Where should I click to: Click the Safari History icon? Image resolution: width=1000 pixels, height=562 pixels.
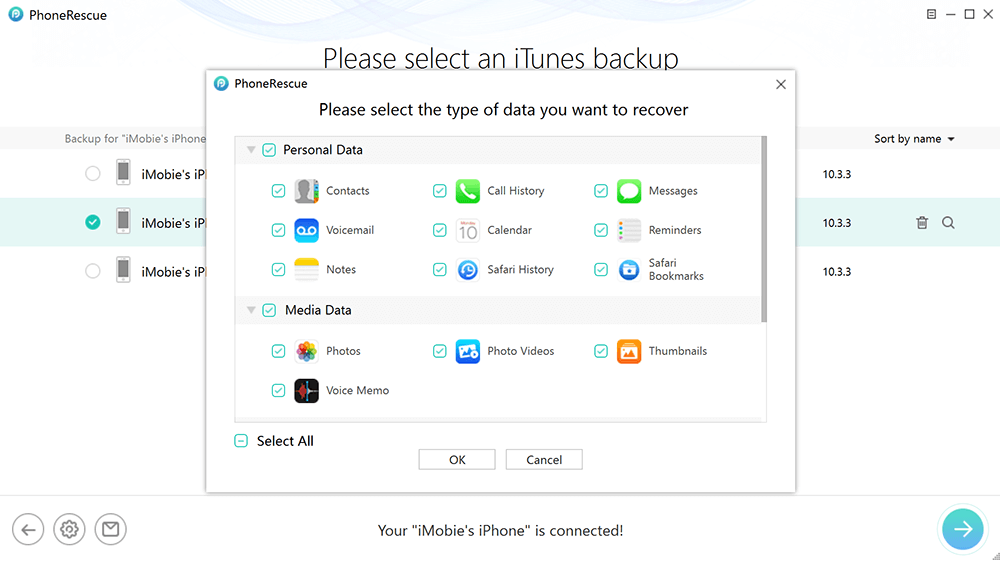click(x=468, y=270)
